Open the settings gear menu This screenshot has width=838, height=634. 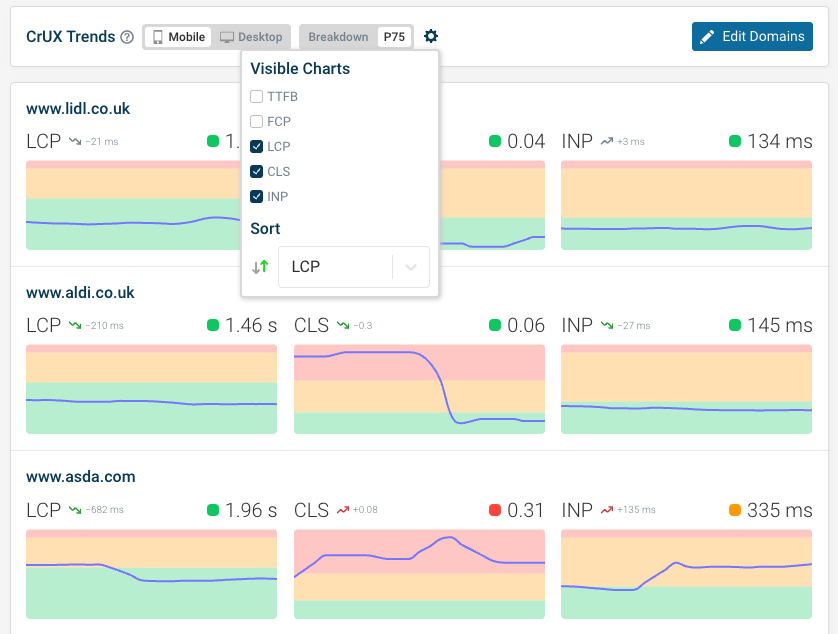431,36
